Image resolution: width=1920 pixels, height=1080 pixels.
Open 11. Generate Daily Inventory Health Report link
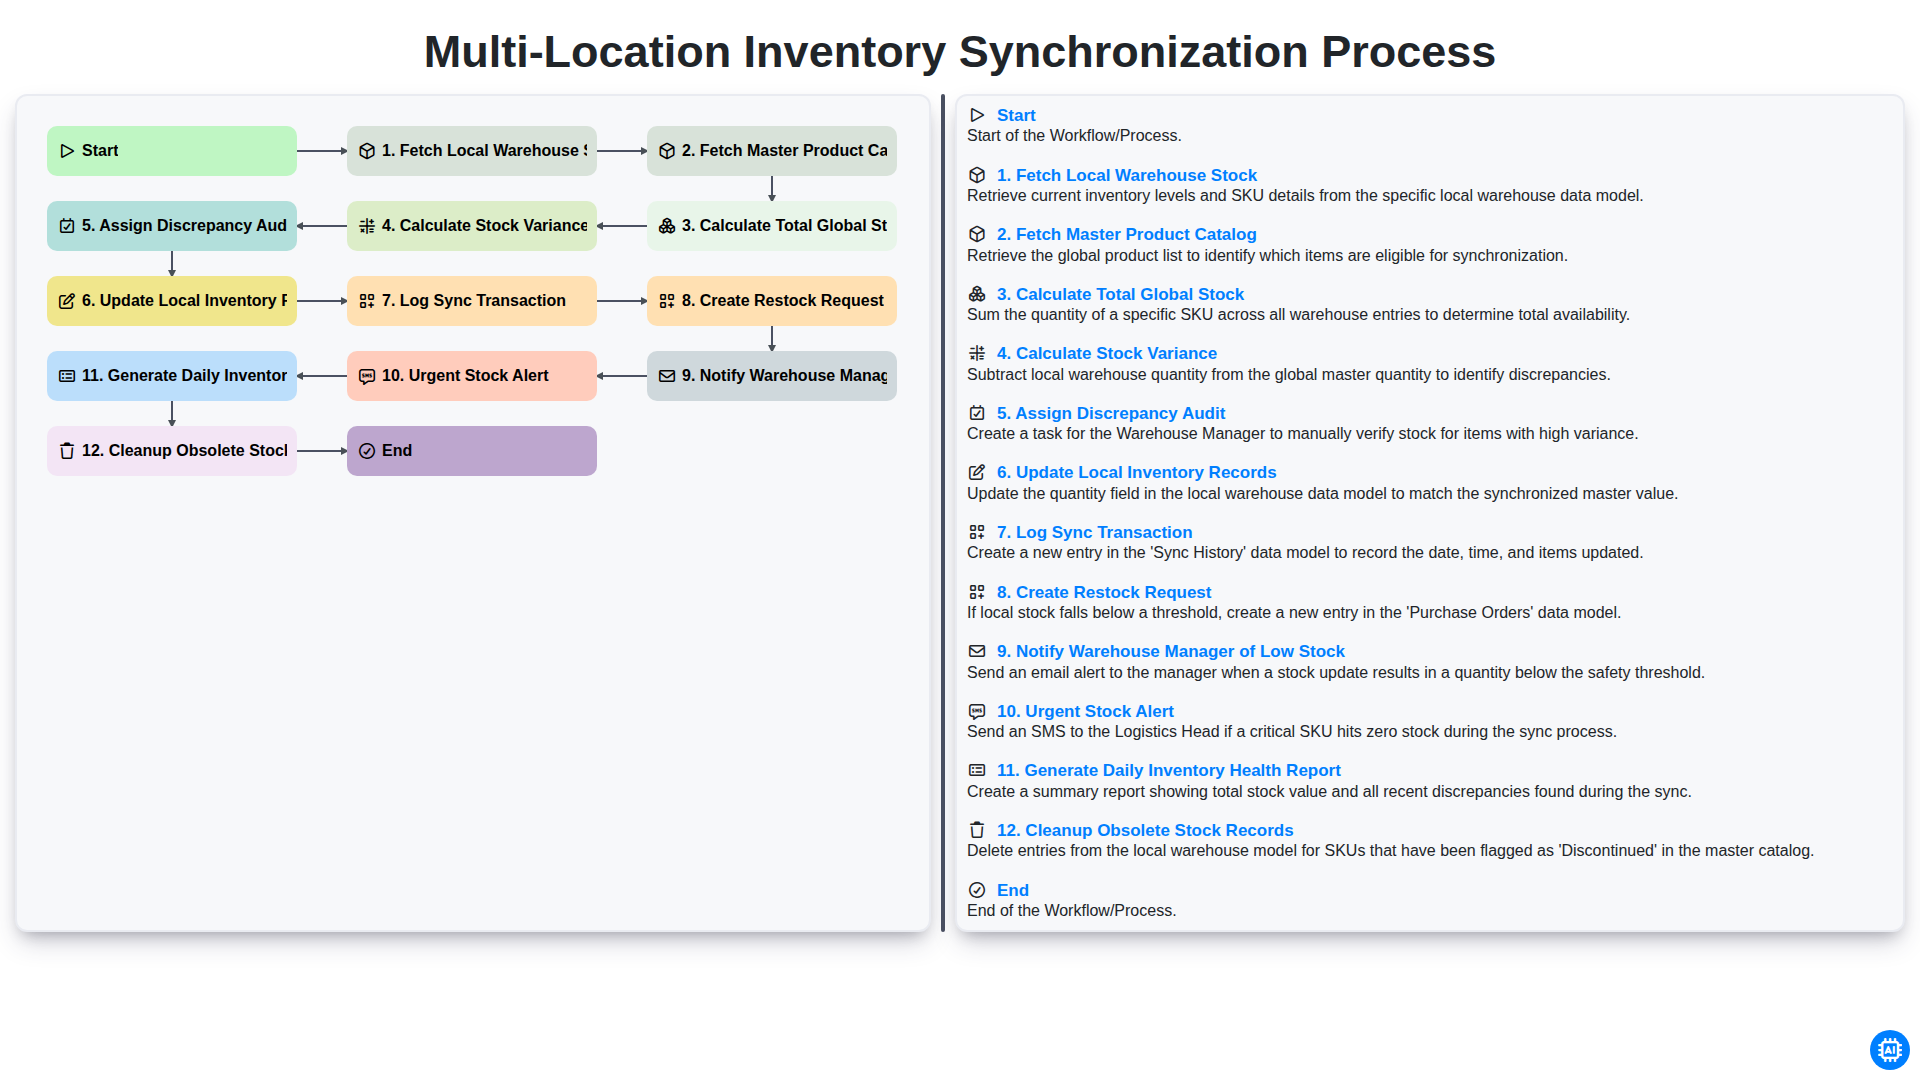[1169, 770]
